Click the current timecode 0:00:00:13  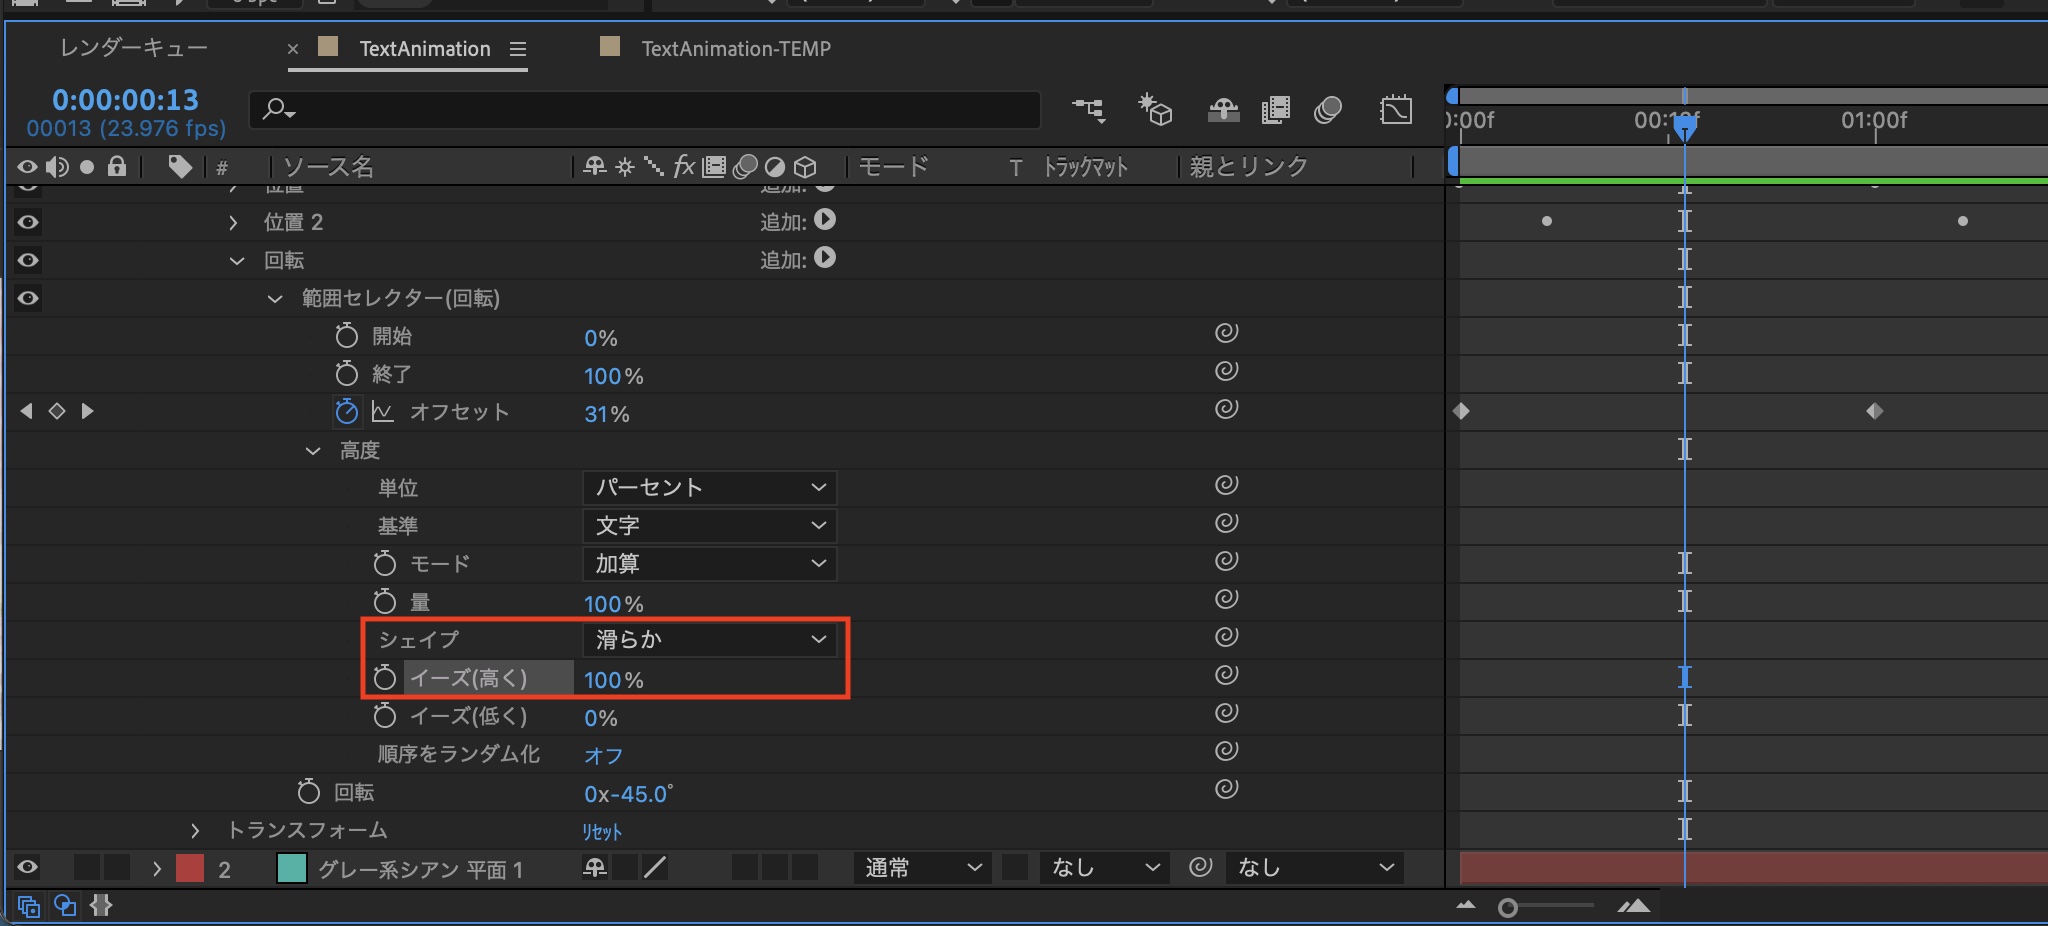(x=126, y=100)
